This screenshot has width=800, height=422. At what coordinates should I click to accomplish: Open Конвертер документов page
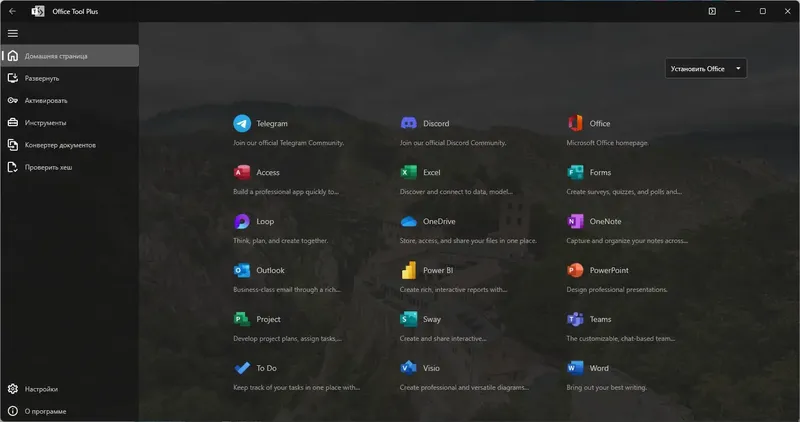pos(70,145)
